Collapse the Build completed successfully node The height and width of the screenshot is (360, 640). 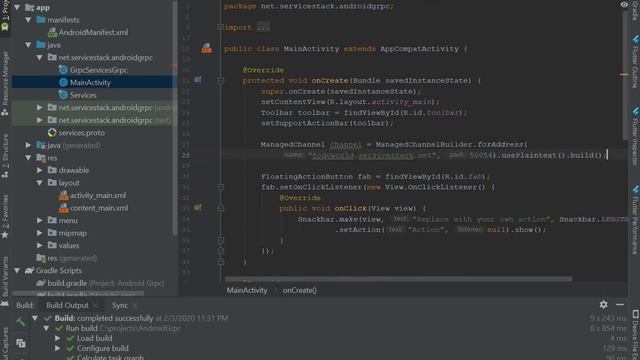[x=35, y=318]
